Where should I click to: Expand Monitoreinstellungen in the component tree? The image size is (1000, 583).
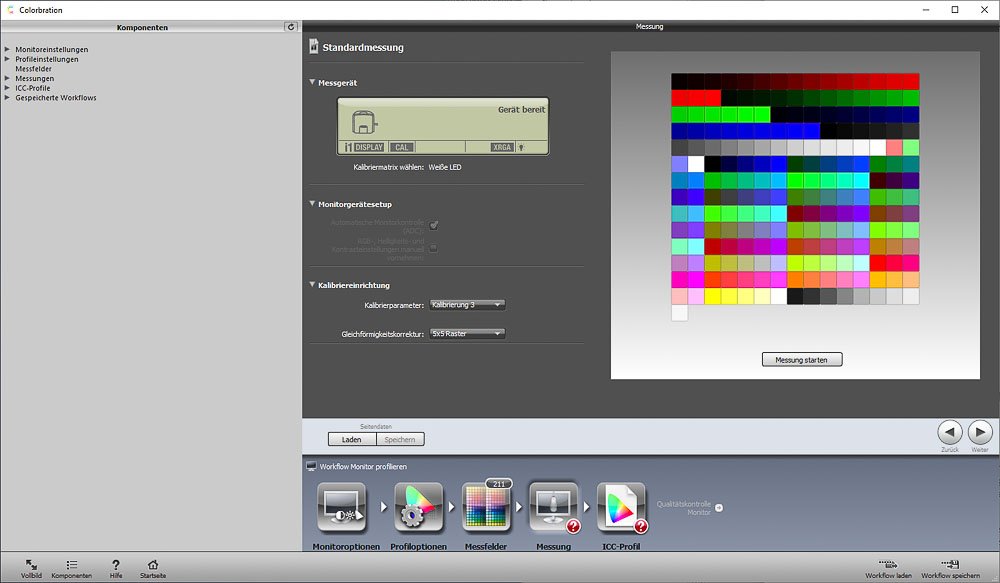(x=7, y=49)
